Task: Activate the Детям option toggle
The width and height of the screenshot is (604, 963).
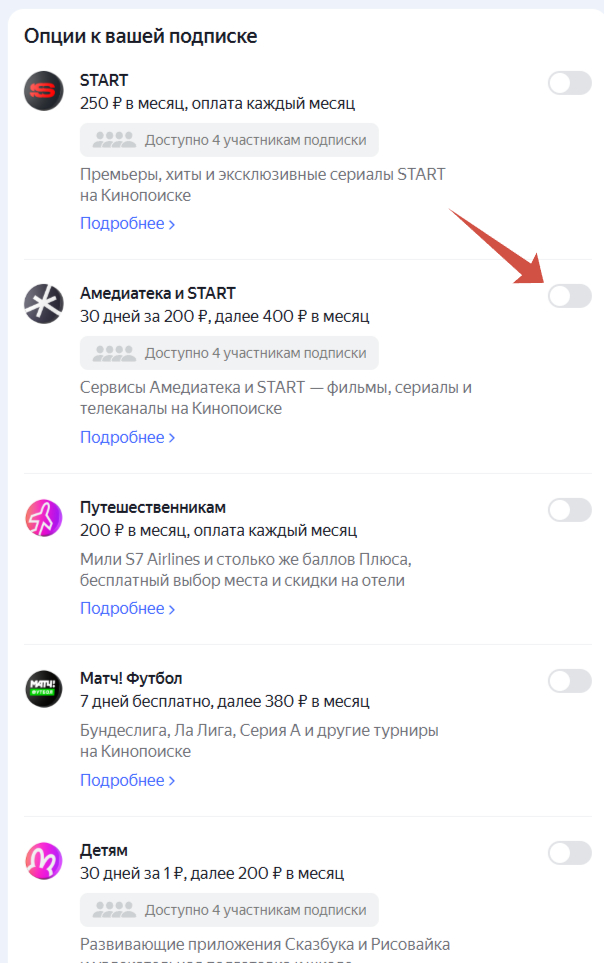Action: [x=570, y=853]
